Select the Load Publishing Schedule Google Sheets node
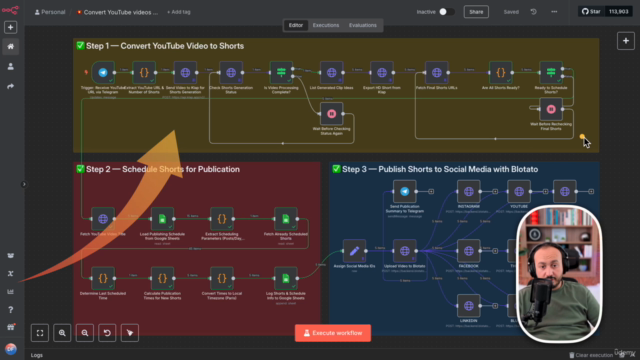Image resolution: width=640 pixels, height=360 pixels. pyautogui.click(x=162, y=219)
